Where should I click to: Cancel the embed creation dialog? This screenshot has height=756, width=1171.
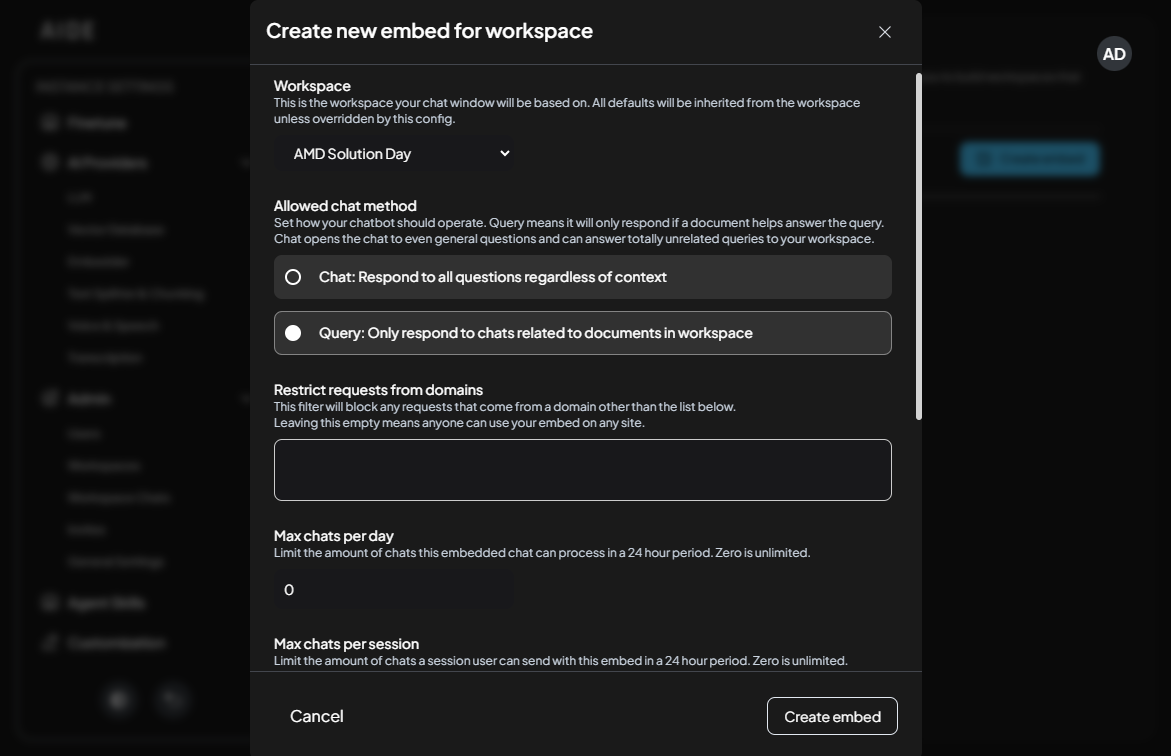tap(317, 716)
